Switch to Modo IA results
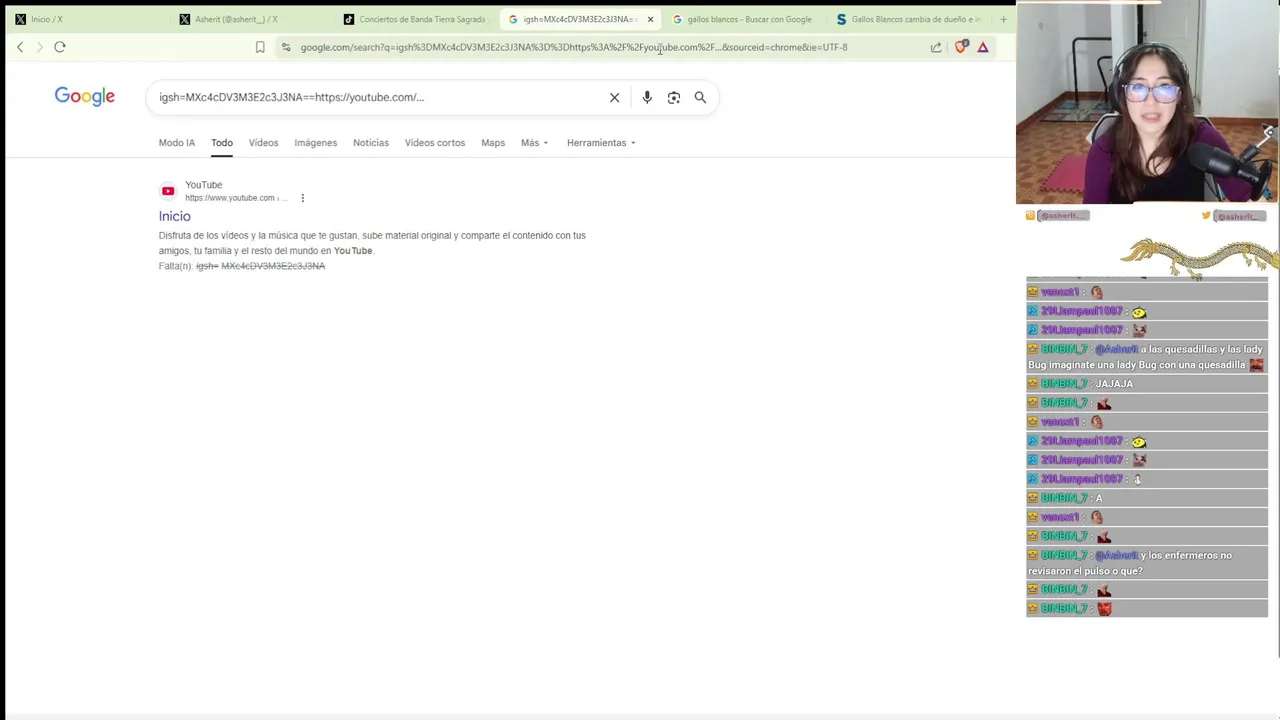The height and width of the screenshot is (720, 1280). [x=177, y=143]
